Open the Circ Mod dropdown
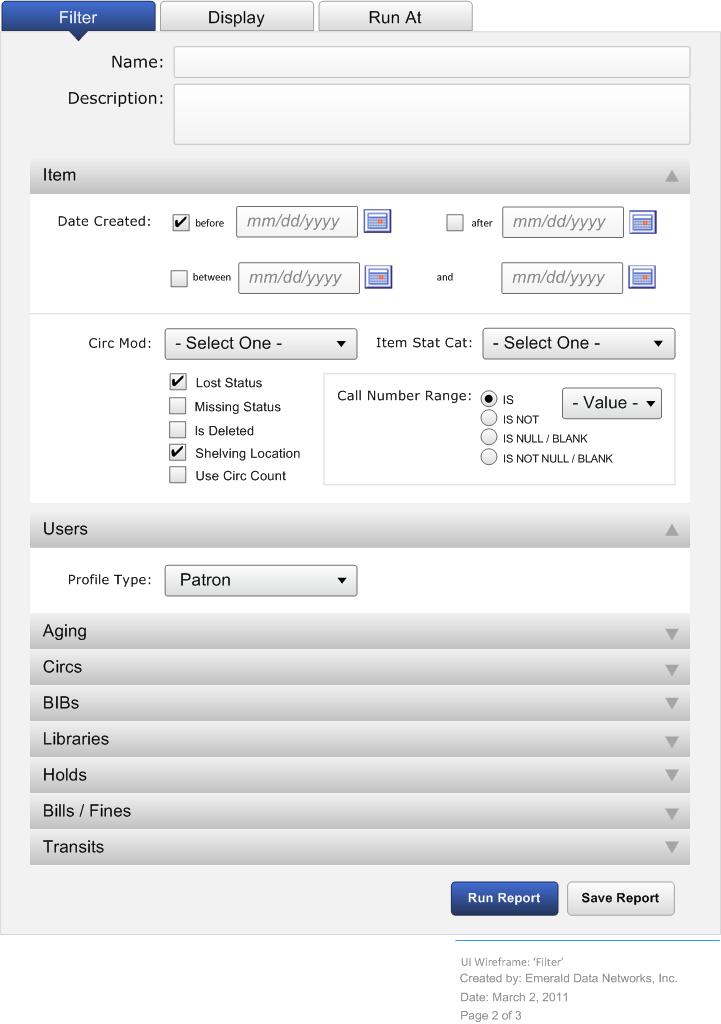The height and width of the screenshot is (1024, 721). (260, 344)
